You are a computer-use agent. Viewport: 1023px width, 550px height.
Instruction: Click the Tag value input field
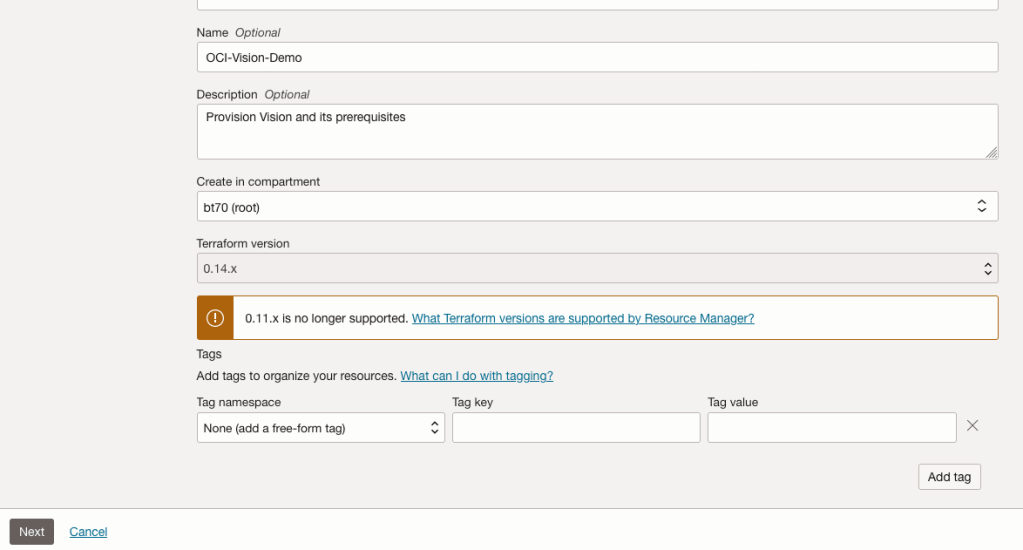tap(831, 428)
